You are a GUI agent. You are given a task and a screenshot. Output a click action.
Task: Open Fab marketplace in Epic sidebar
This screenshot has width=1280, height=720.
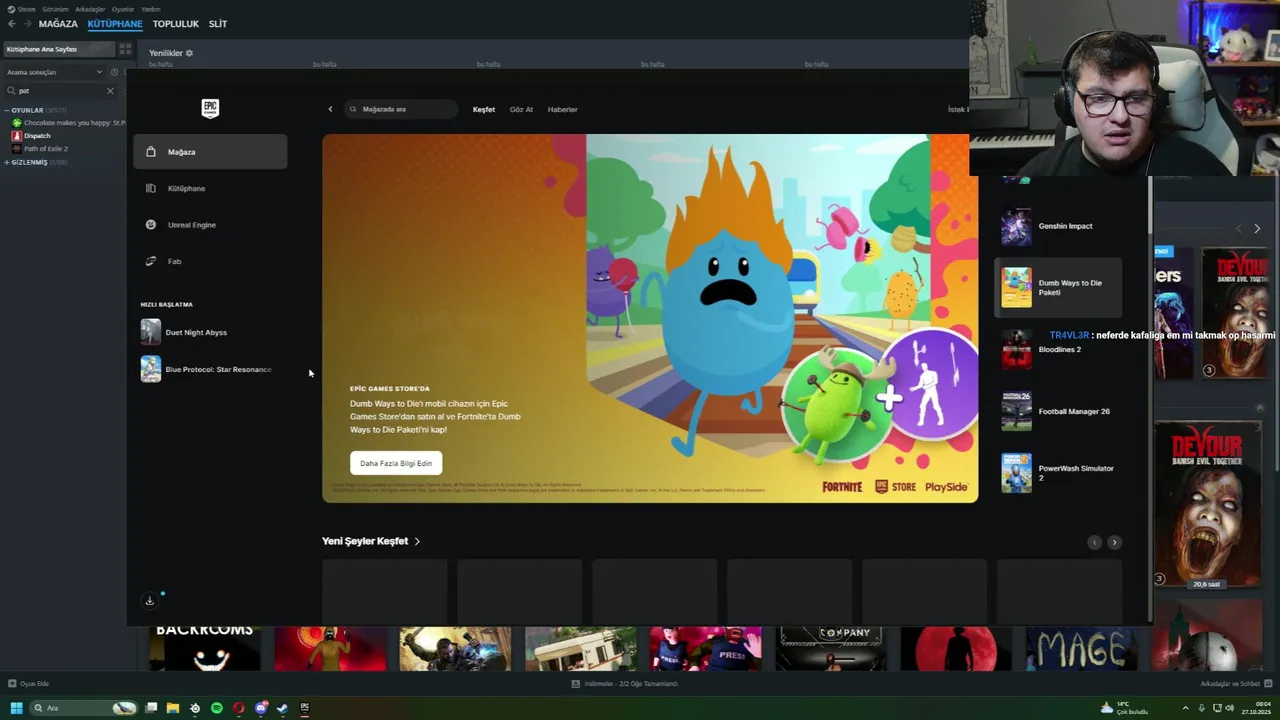[x=210, y=261]
